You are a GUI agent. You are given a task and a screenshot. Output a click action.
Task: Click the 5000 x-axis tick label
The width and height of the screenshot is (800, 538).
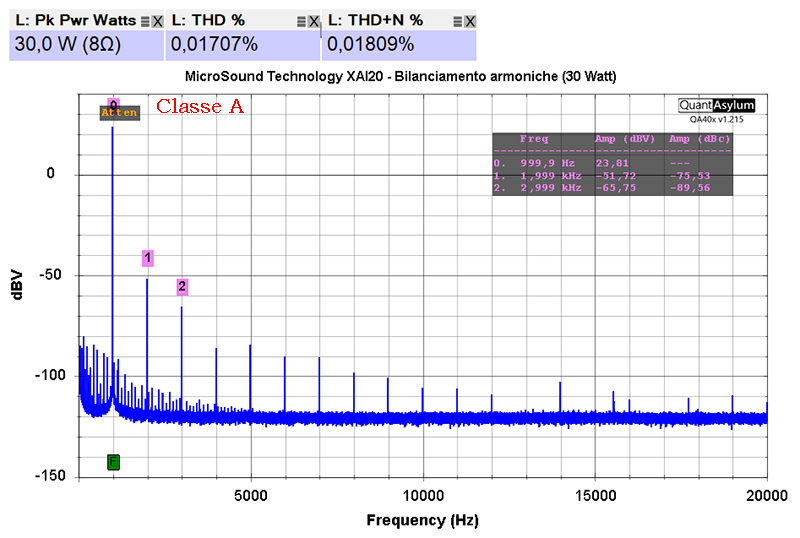click(251, 496)
